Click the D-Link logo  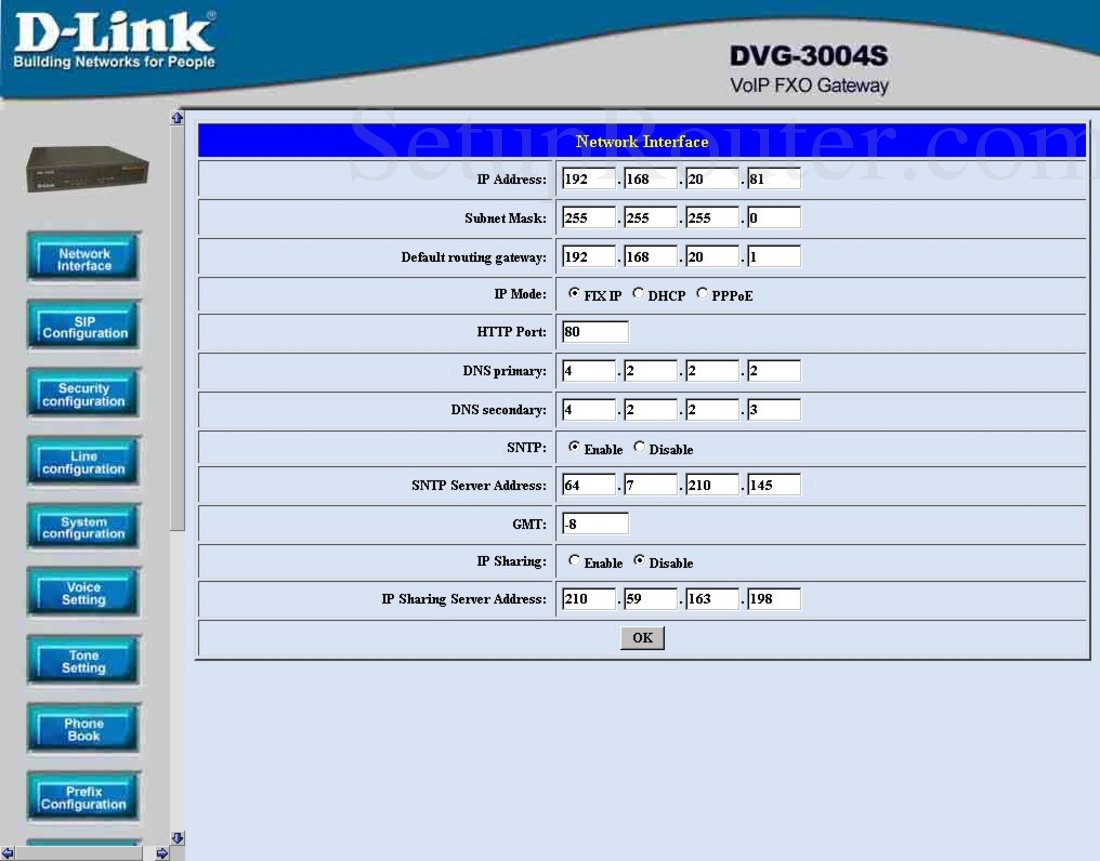(x=110, y=33)
